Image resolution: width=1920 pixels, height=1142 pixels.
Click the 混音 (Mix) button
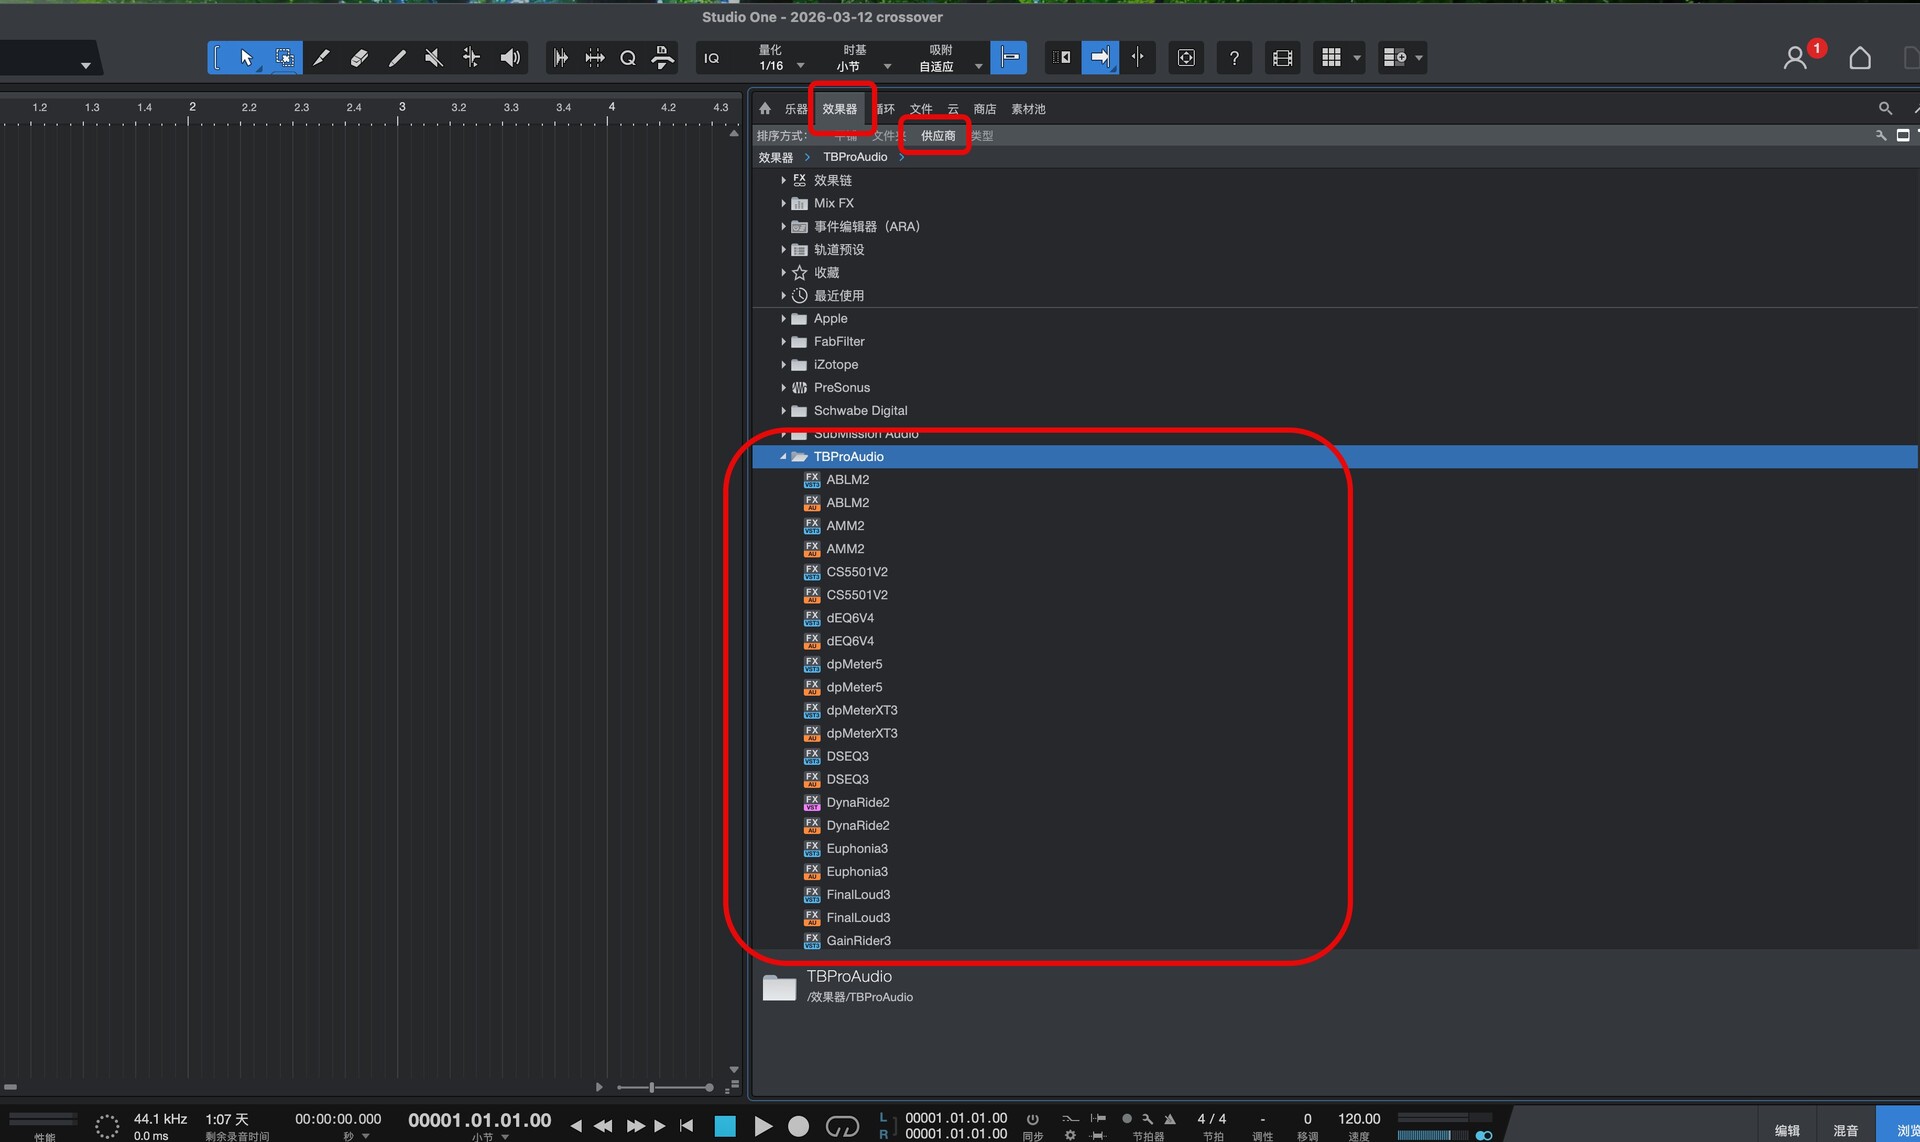1845,1130
